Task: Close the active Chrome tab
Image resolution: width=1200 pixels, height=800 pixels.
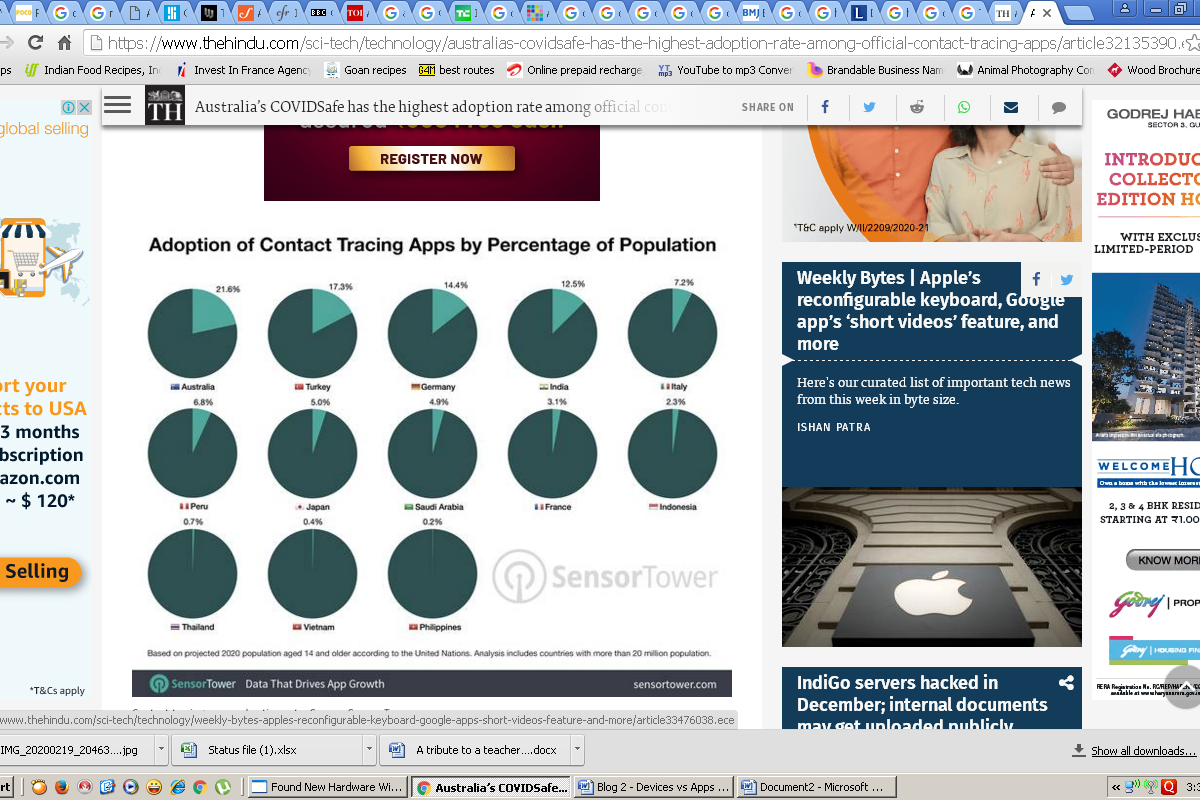Action: [1047, 13]
